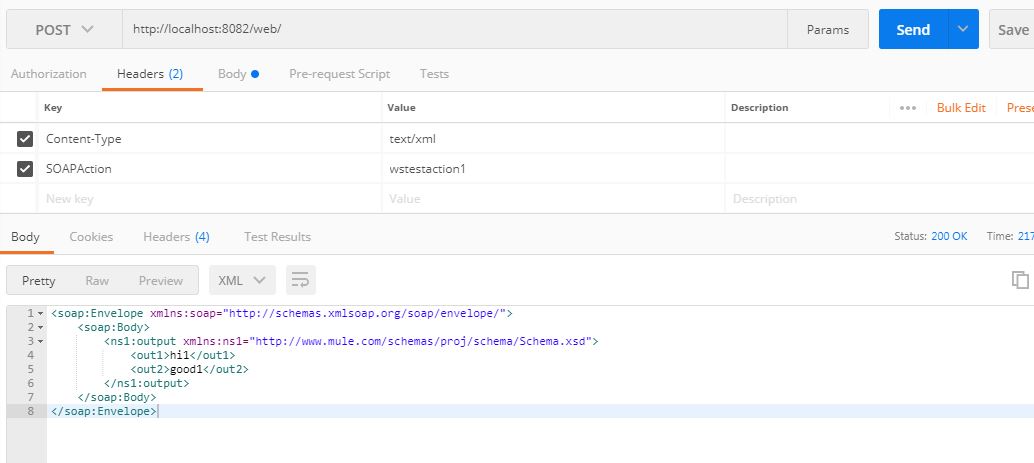Open the Pre-request Script tab
The width and height of the screenshot is (1034, 463).
tap(339, 74)
